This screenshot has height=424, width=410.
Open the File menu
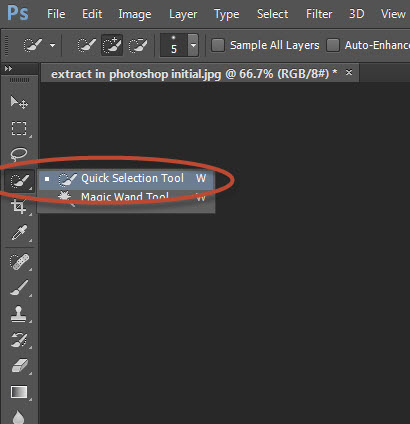click(x=56, y=14)
